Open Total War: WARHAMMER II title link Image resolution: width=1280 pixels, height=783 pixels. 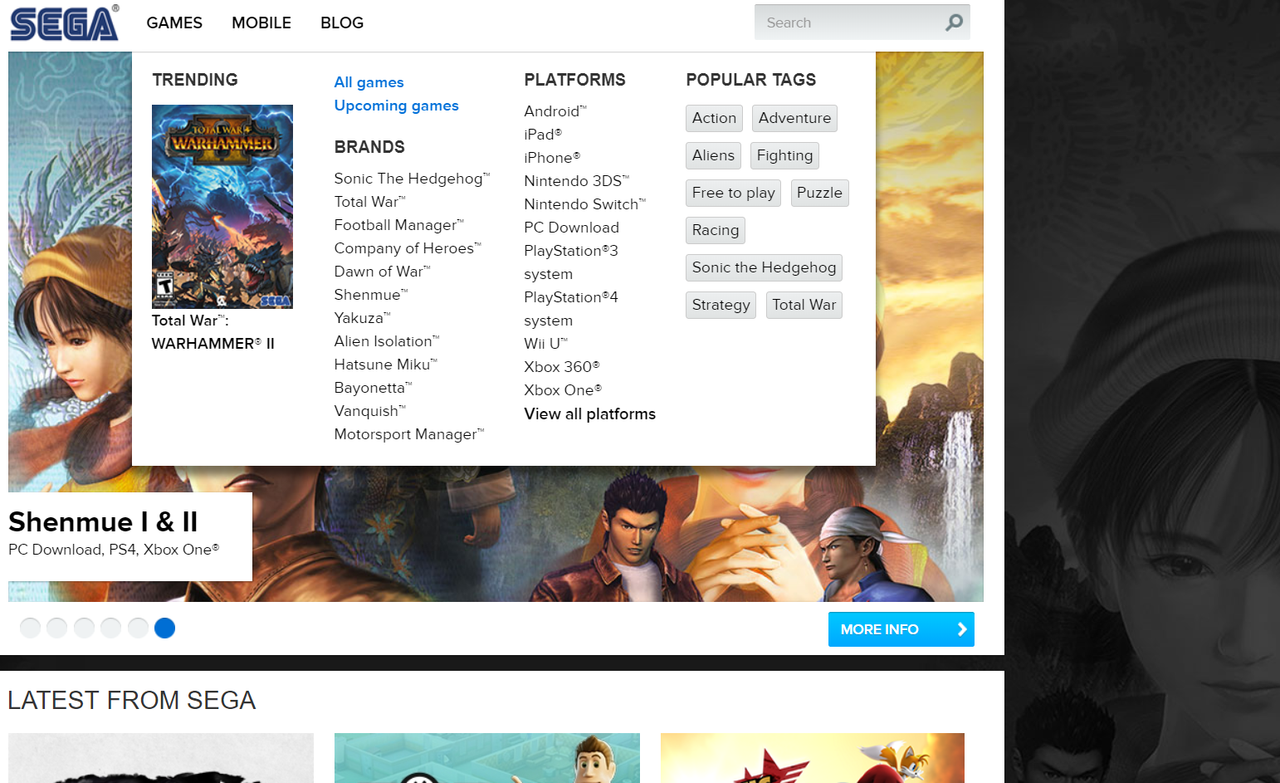pos(213,332)
